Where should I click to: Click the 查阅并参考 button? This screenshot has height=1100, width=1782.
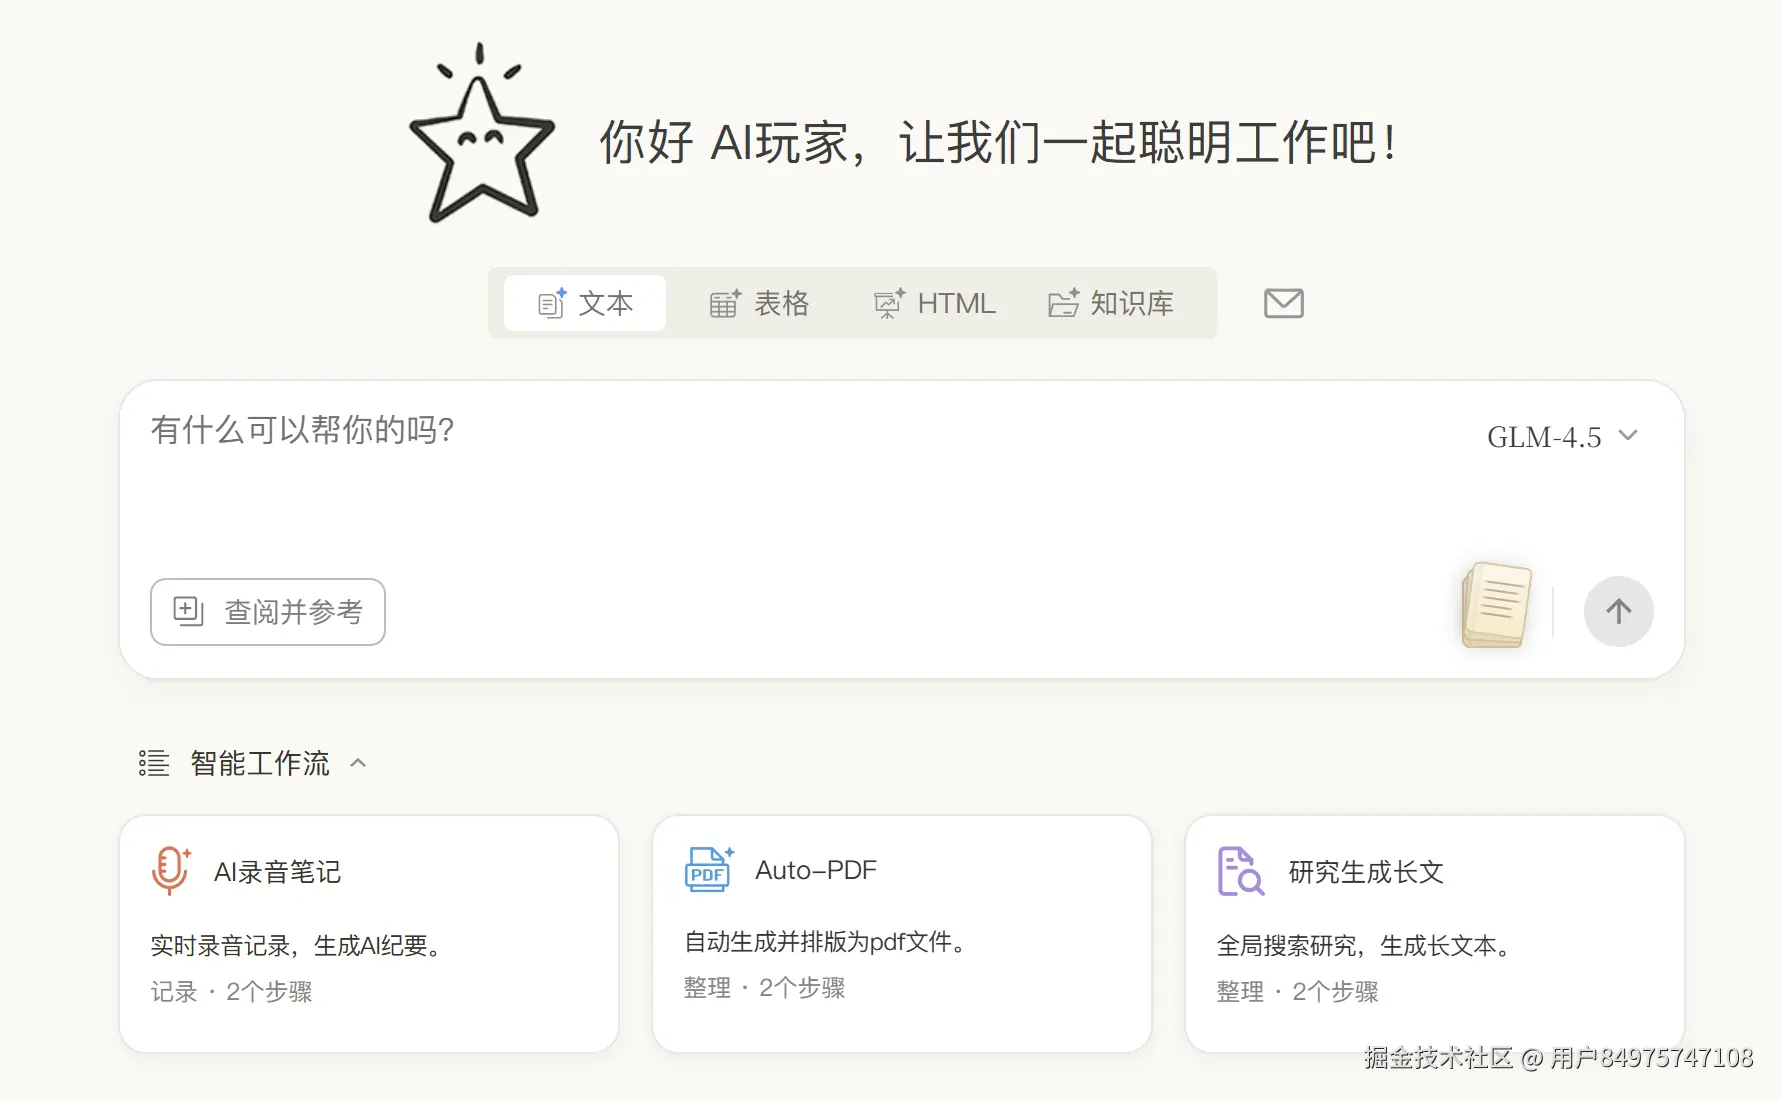click(x=268, y=611)
